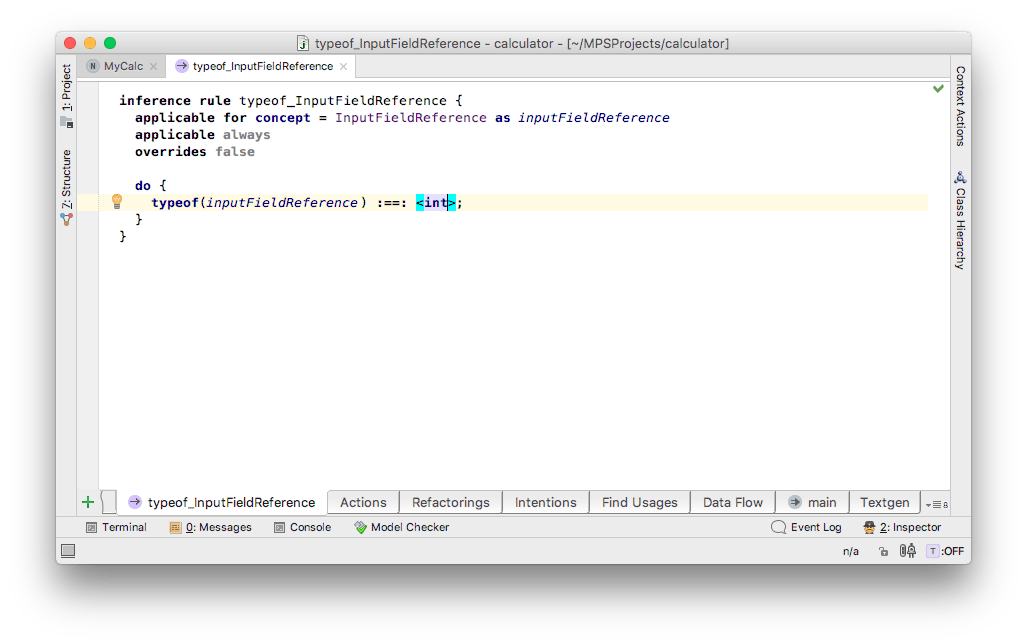Click the green plus add aspect icon
Image resolution: width=1027 pixels, height=644 pixels.
[88, 502]
